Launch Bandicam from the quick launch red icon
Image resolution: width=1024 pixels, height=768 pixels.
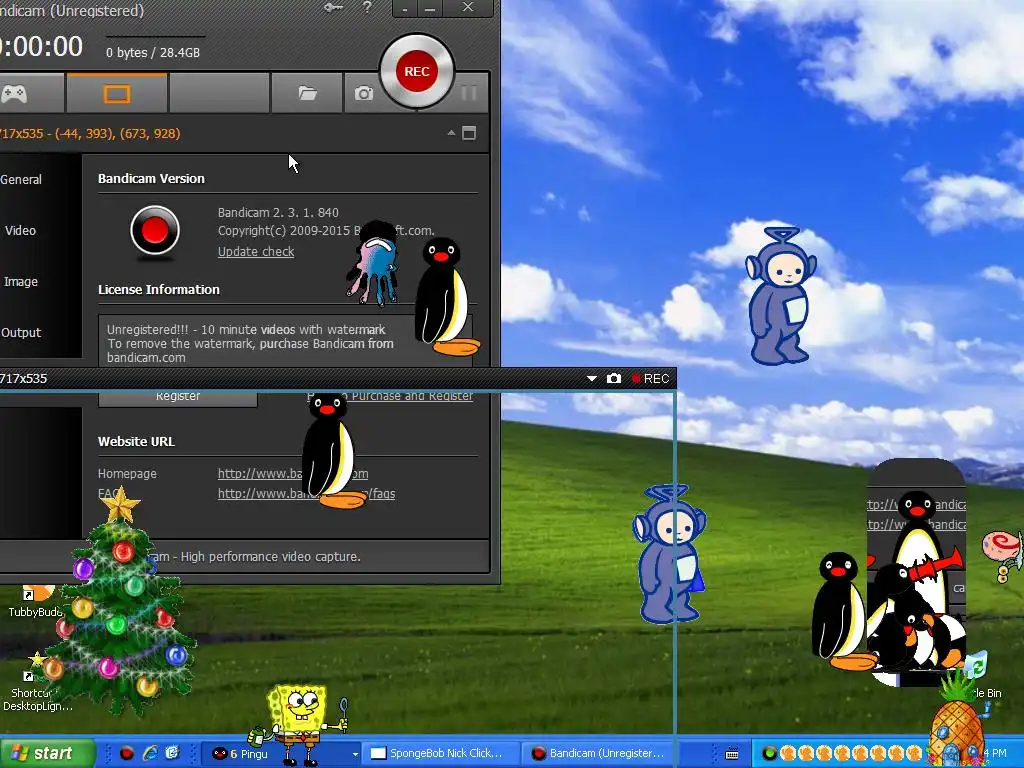126,753
